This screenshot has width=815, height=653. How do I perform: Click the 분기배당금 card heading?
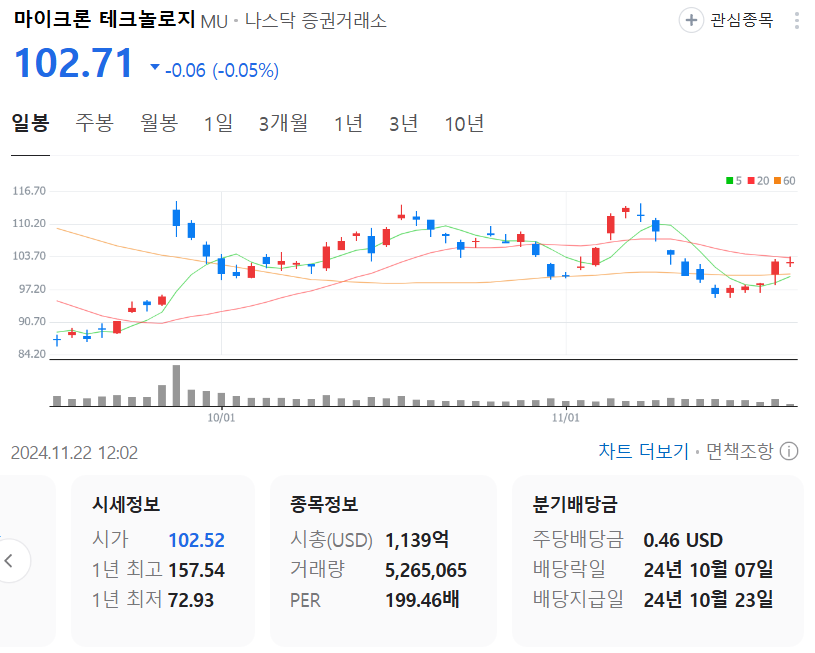[575, 504]
